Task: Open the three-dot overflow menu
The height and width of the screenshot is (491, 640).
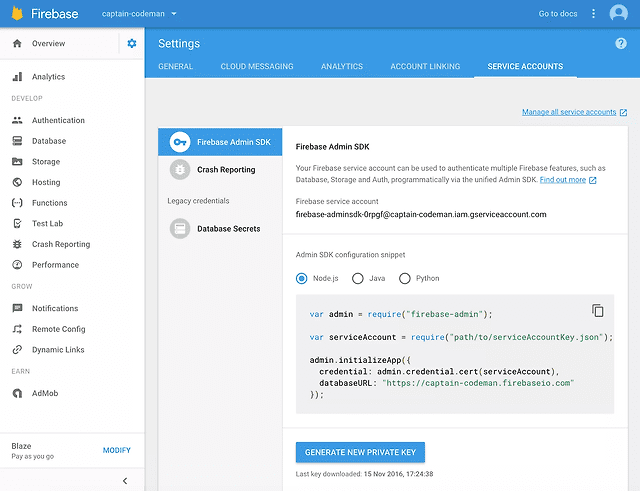Action: (594, 14)
